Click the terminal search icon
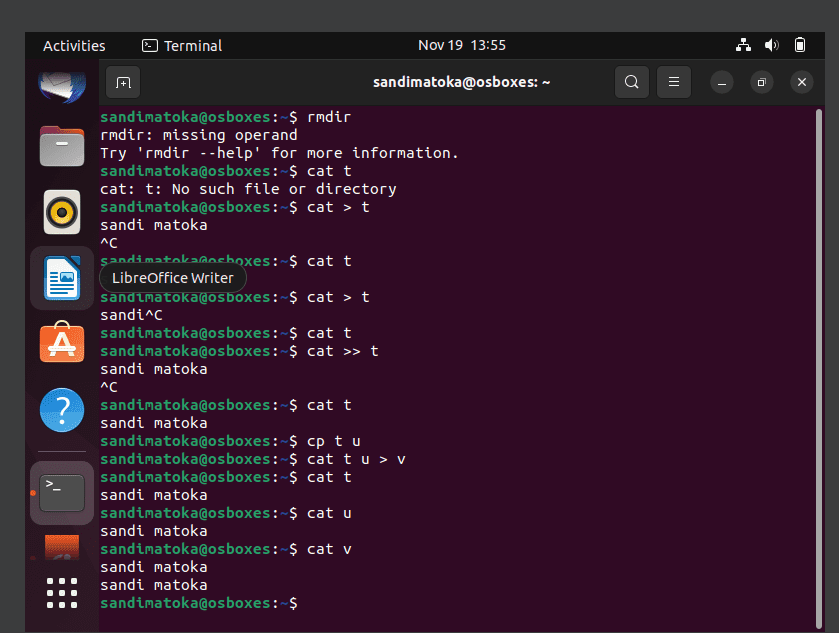 pos(631,82)
